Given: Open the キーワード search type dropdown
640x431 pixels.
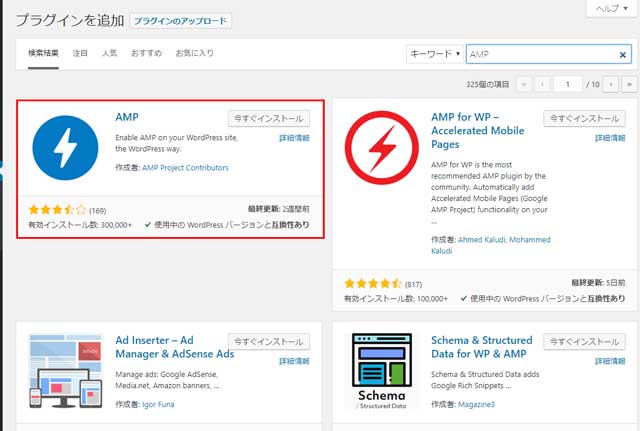Looking at the screenshot, I should 435,54.
